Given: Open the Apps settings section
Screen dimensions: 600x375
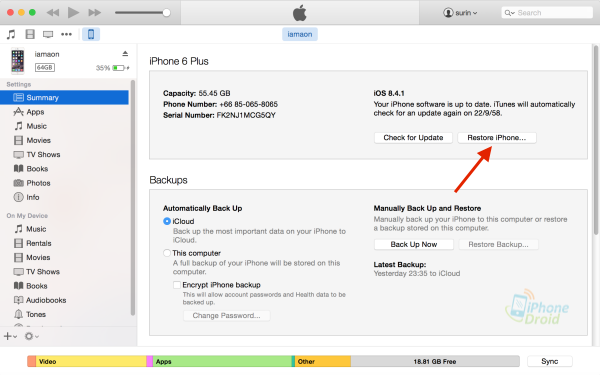Looking at the screenshot, I should pos(64,112).
